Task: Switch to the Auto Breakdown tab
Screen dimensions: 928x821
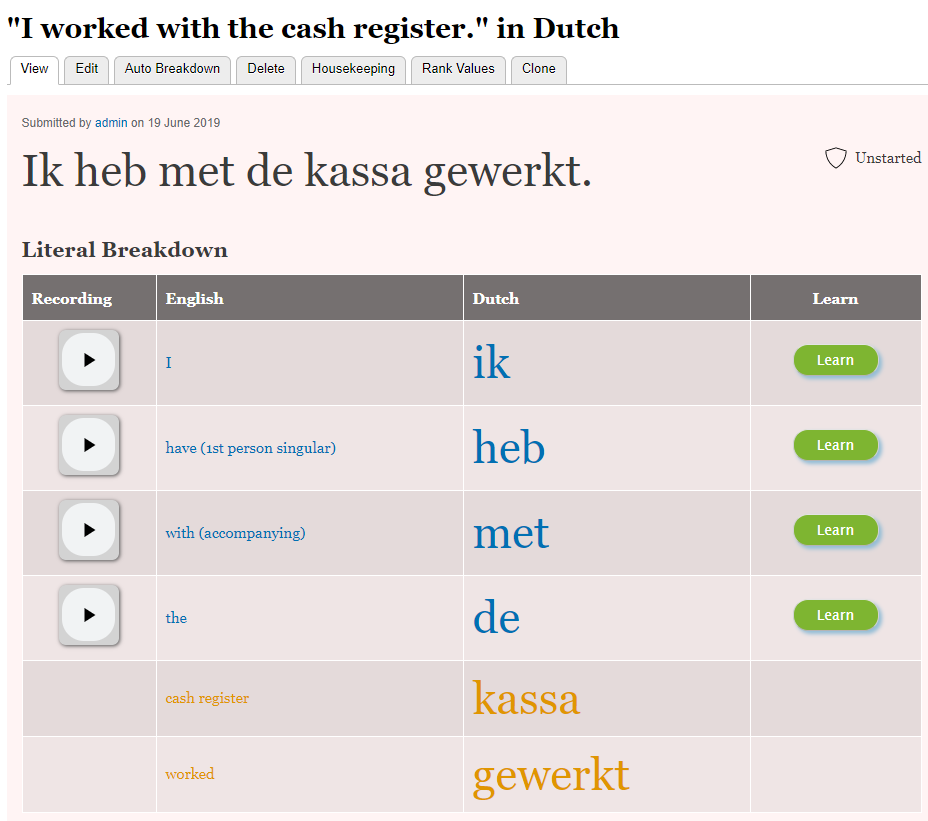Action: (172, 69)
